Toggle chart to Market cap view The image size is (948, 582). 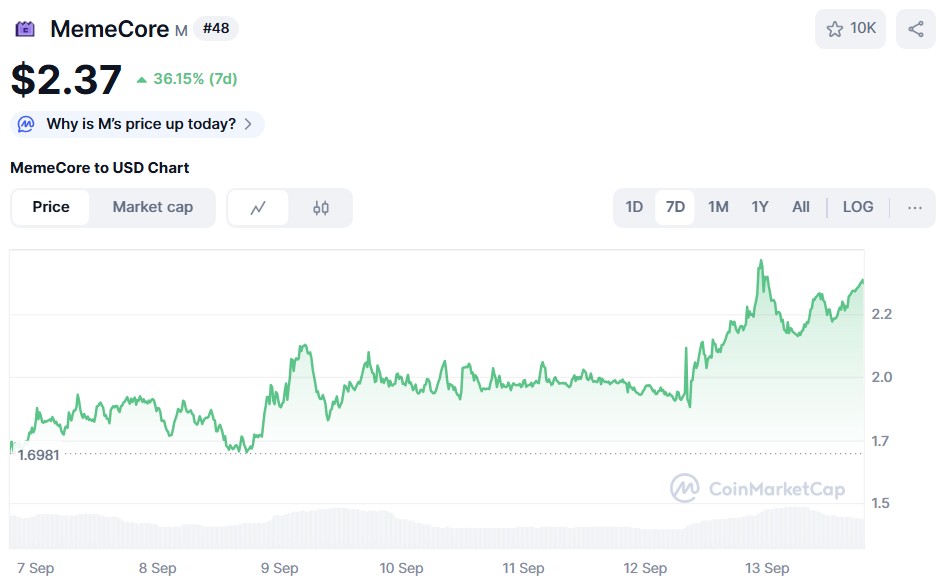pyautogui.click(x=153, y=207)
